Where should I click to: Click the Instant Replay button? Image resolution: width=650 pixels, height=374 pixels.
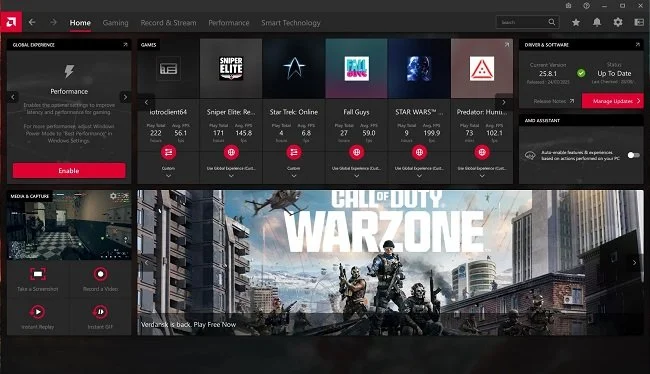38,317
